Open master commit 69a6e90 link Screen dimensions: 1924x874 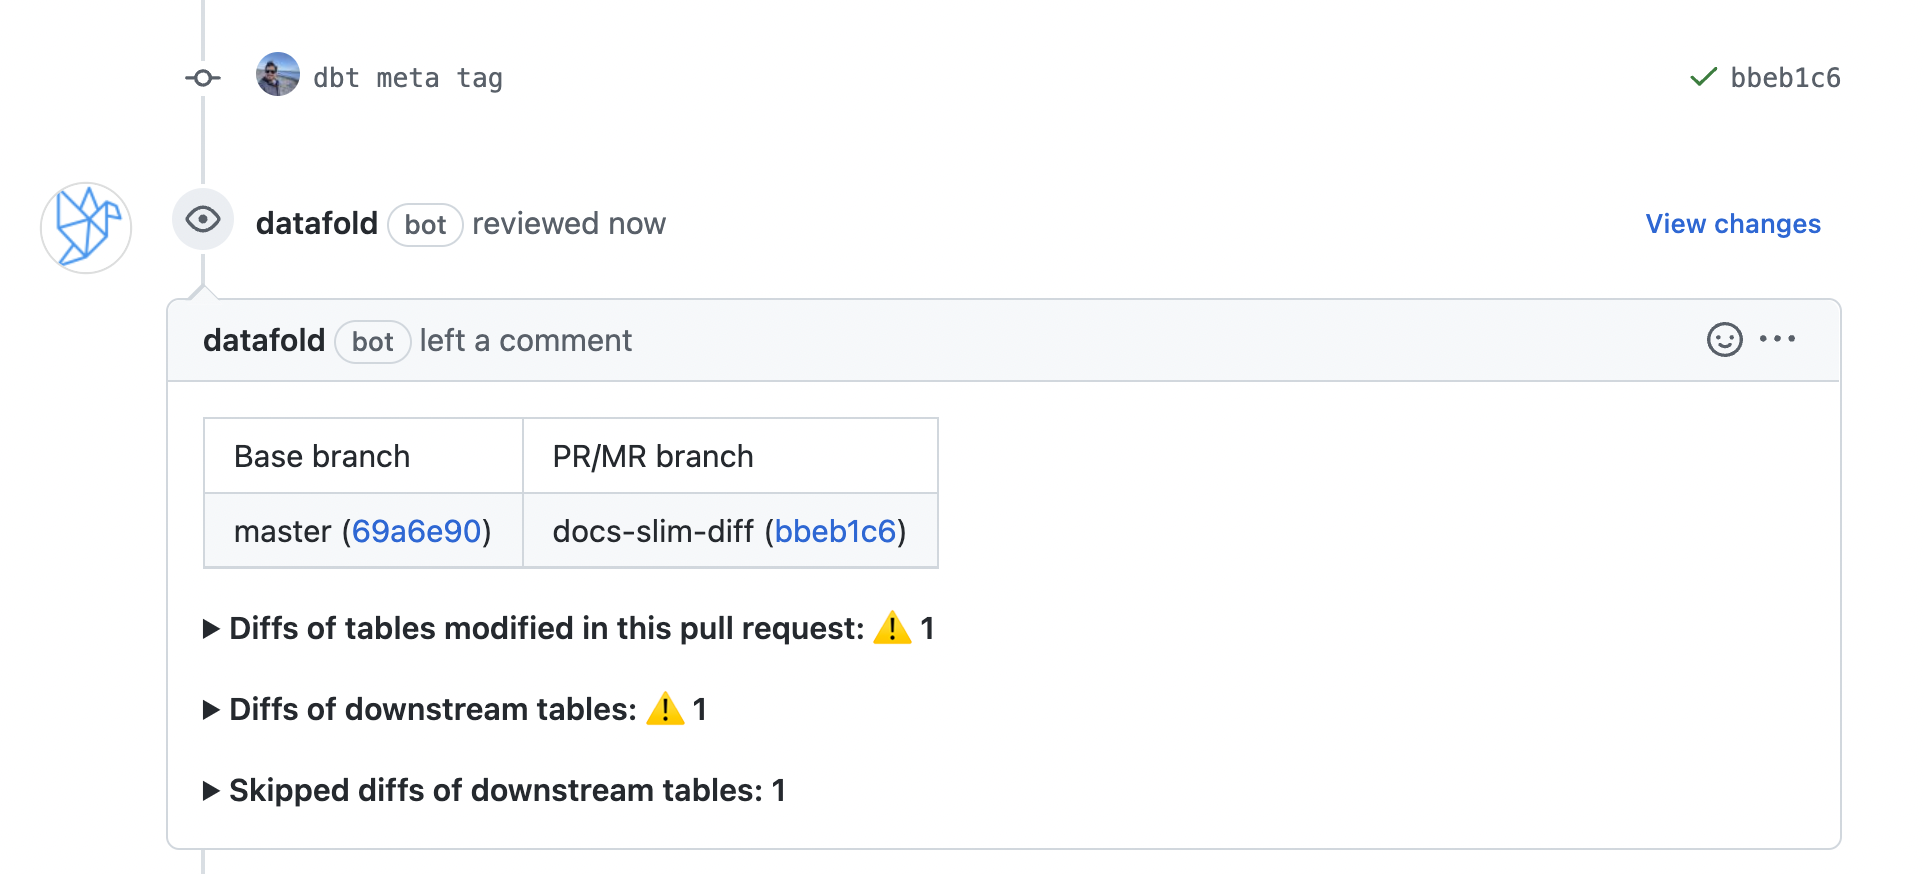point(416,531)
